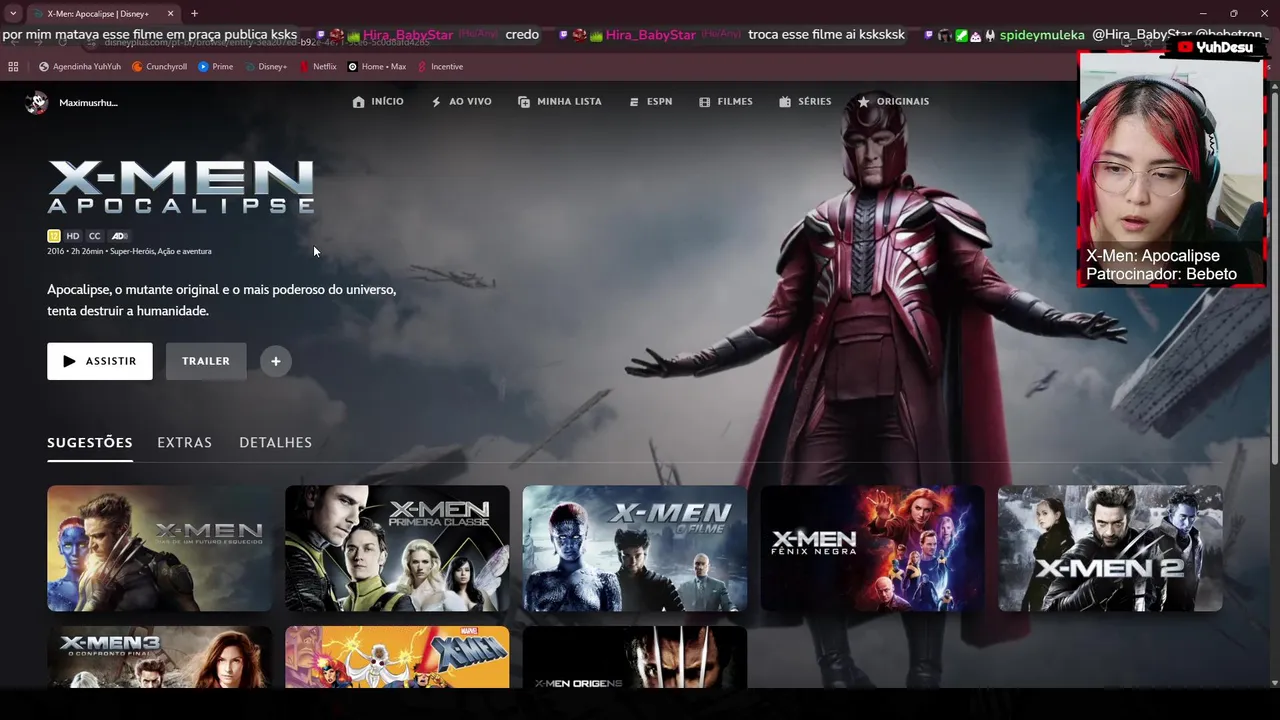Click the CC subtitles badge

[x=95, y=236]
